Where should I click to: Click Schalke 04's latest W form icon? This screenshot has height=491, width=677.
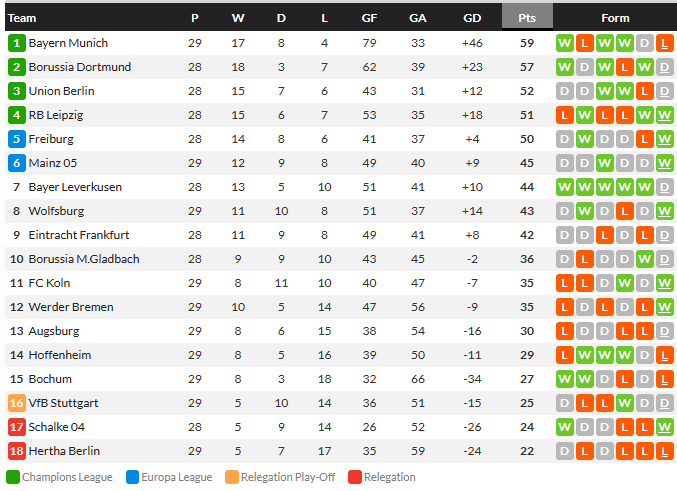point(664,427)
